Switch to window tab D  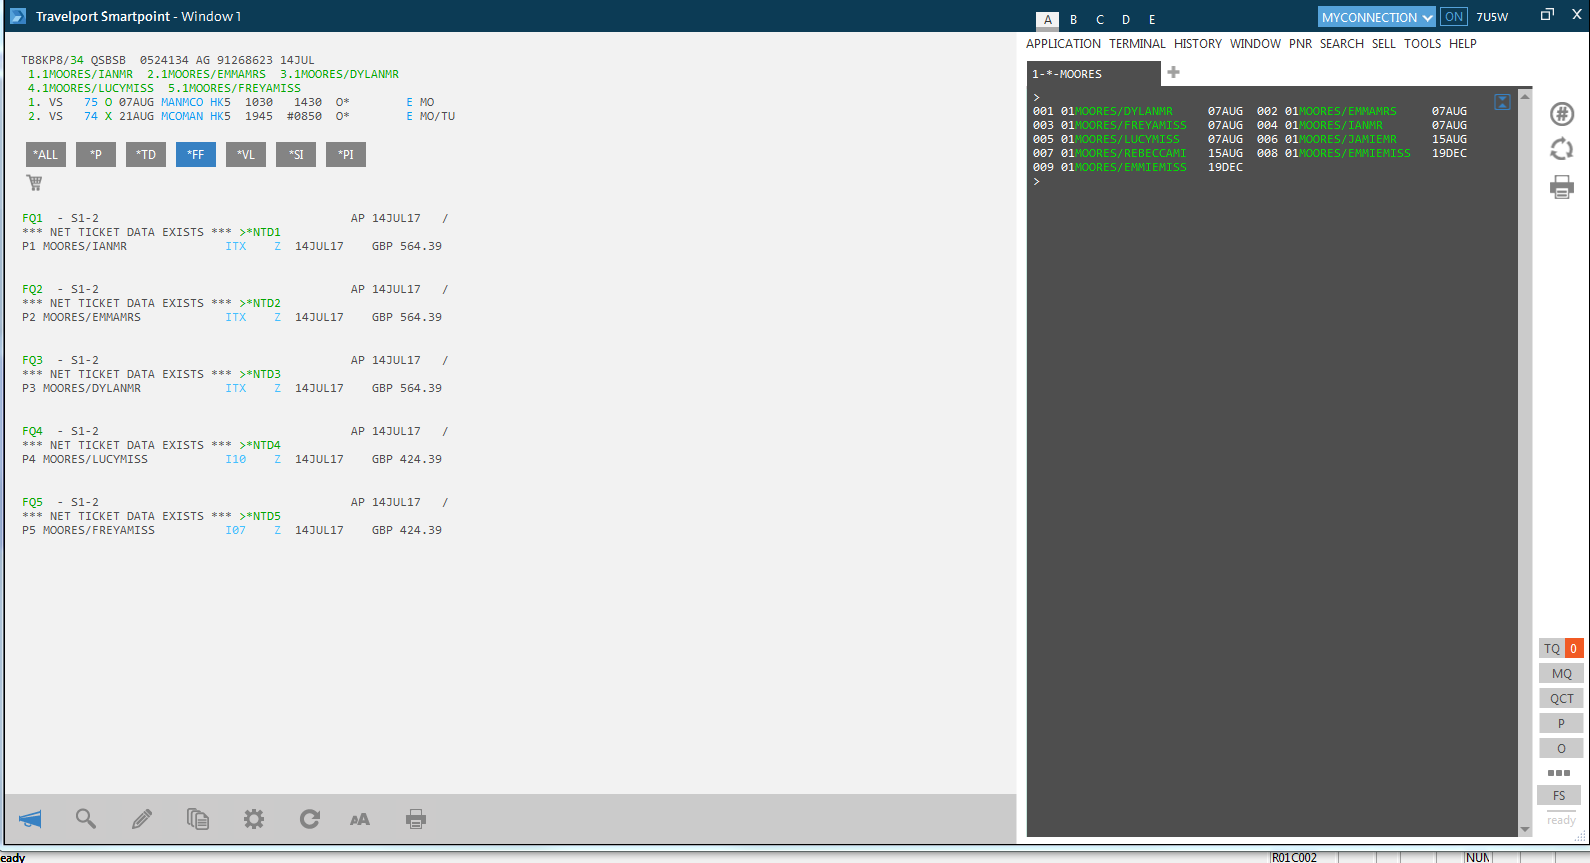click(x=1126, y=20)
